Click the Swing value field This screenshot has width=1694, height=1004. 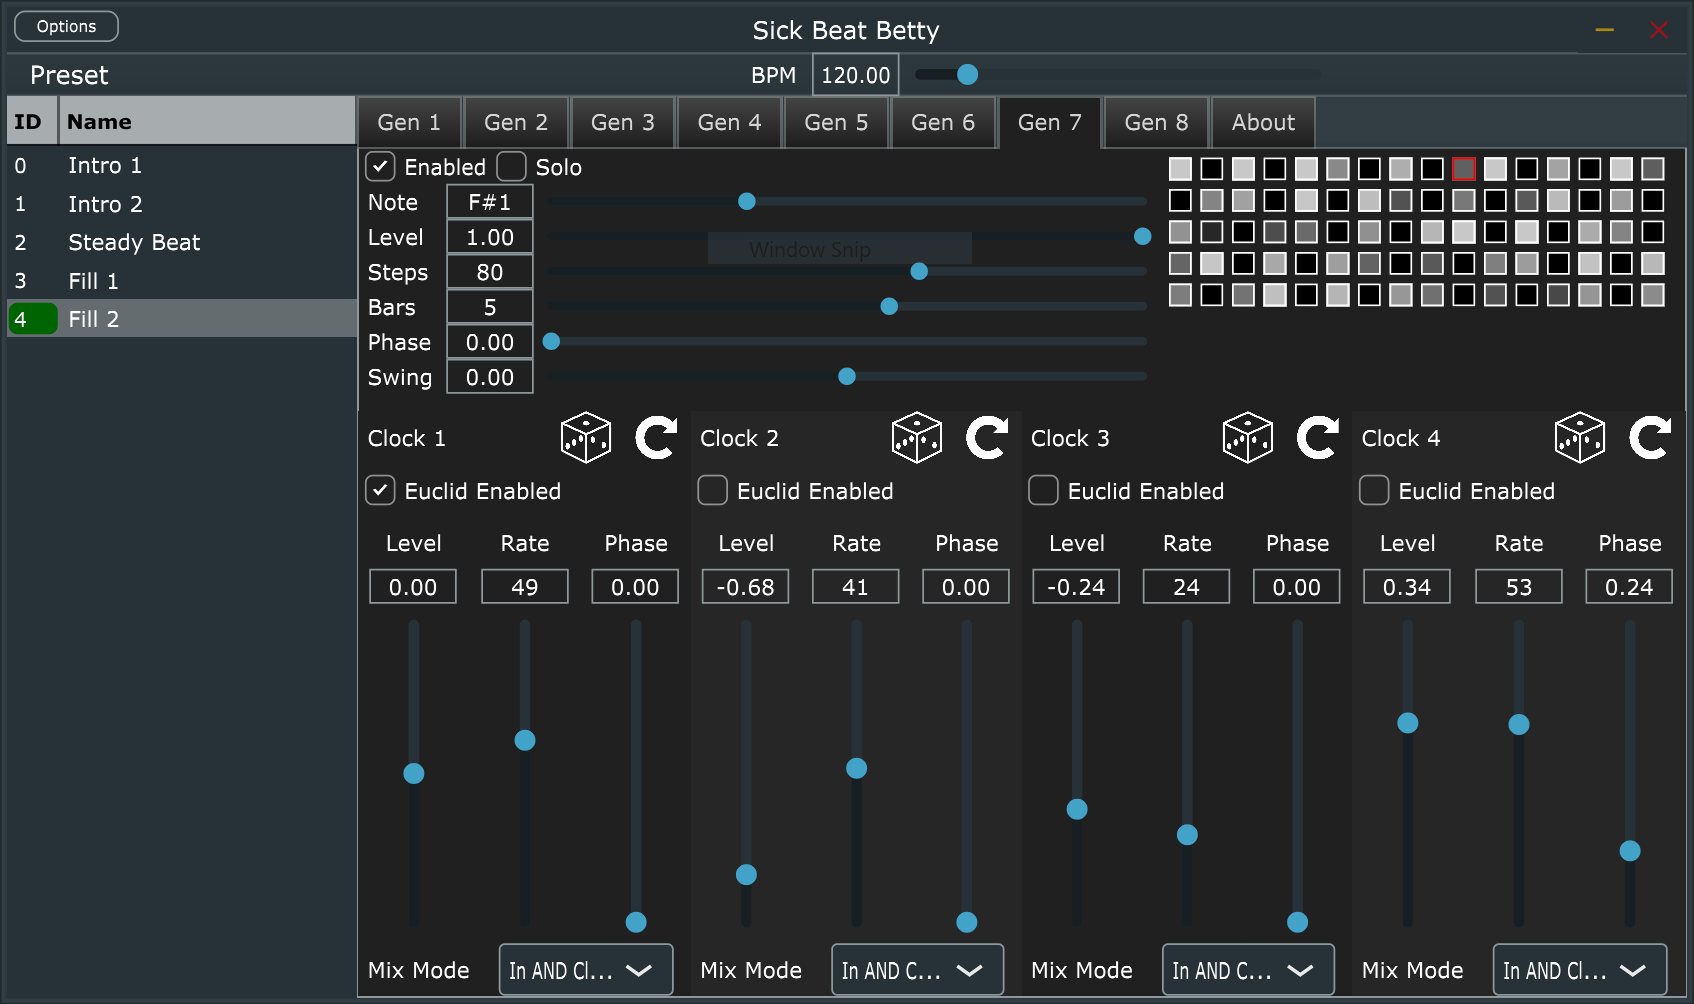[x=490, y=377]
